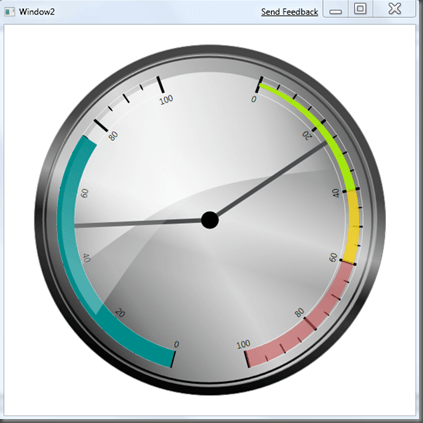
Task: Click the 80 label beside pink range
Action: click(300, 313)
